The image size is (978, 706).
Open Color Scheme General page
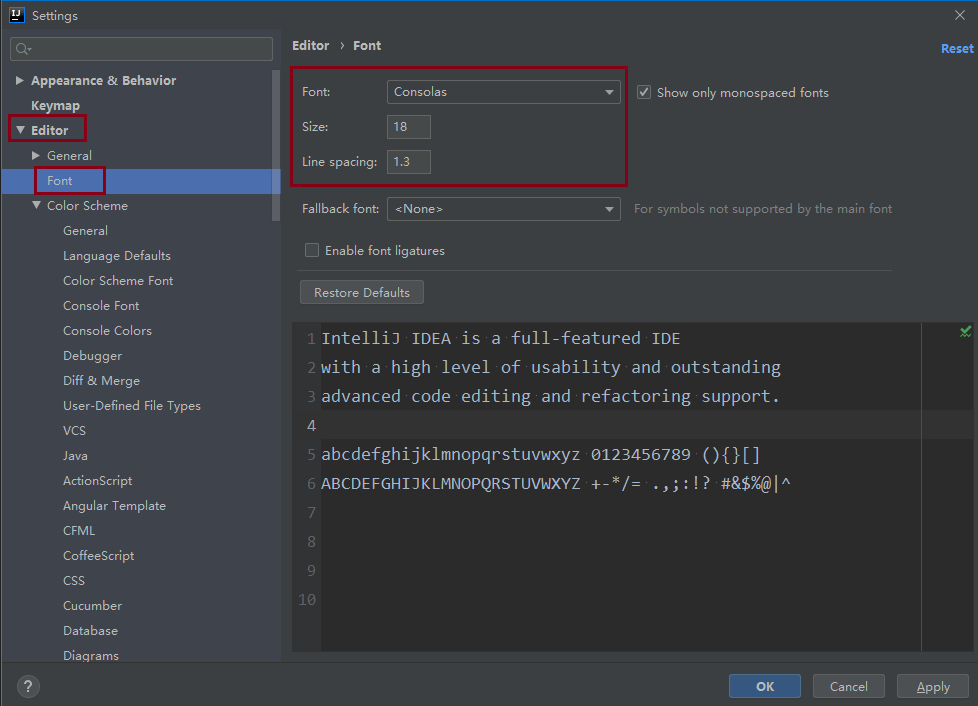coord(85,231)
